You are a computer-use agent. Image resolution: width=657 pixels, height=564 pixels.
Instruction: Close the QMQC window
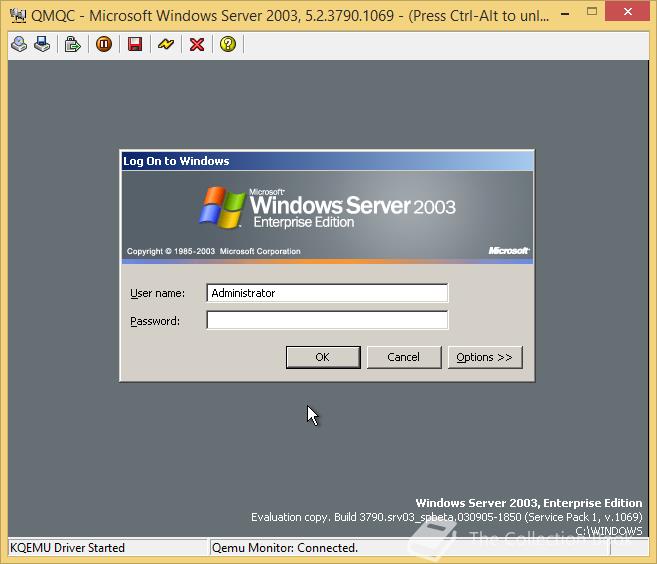pos(628,12)
